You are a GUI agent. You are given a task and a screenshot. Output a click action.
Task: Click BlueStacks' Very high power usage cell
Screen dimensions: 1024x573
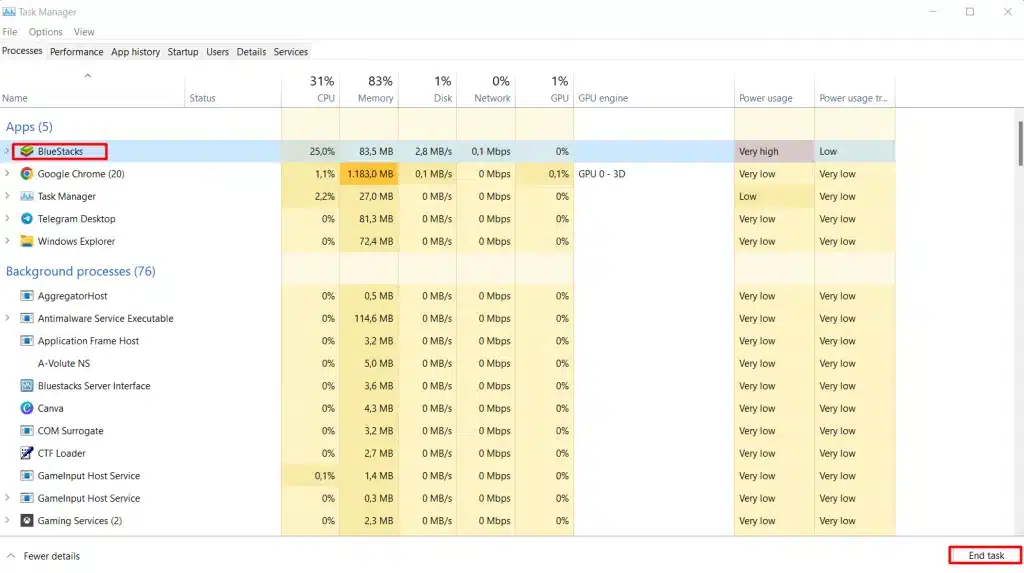pos(774,151)
